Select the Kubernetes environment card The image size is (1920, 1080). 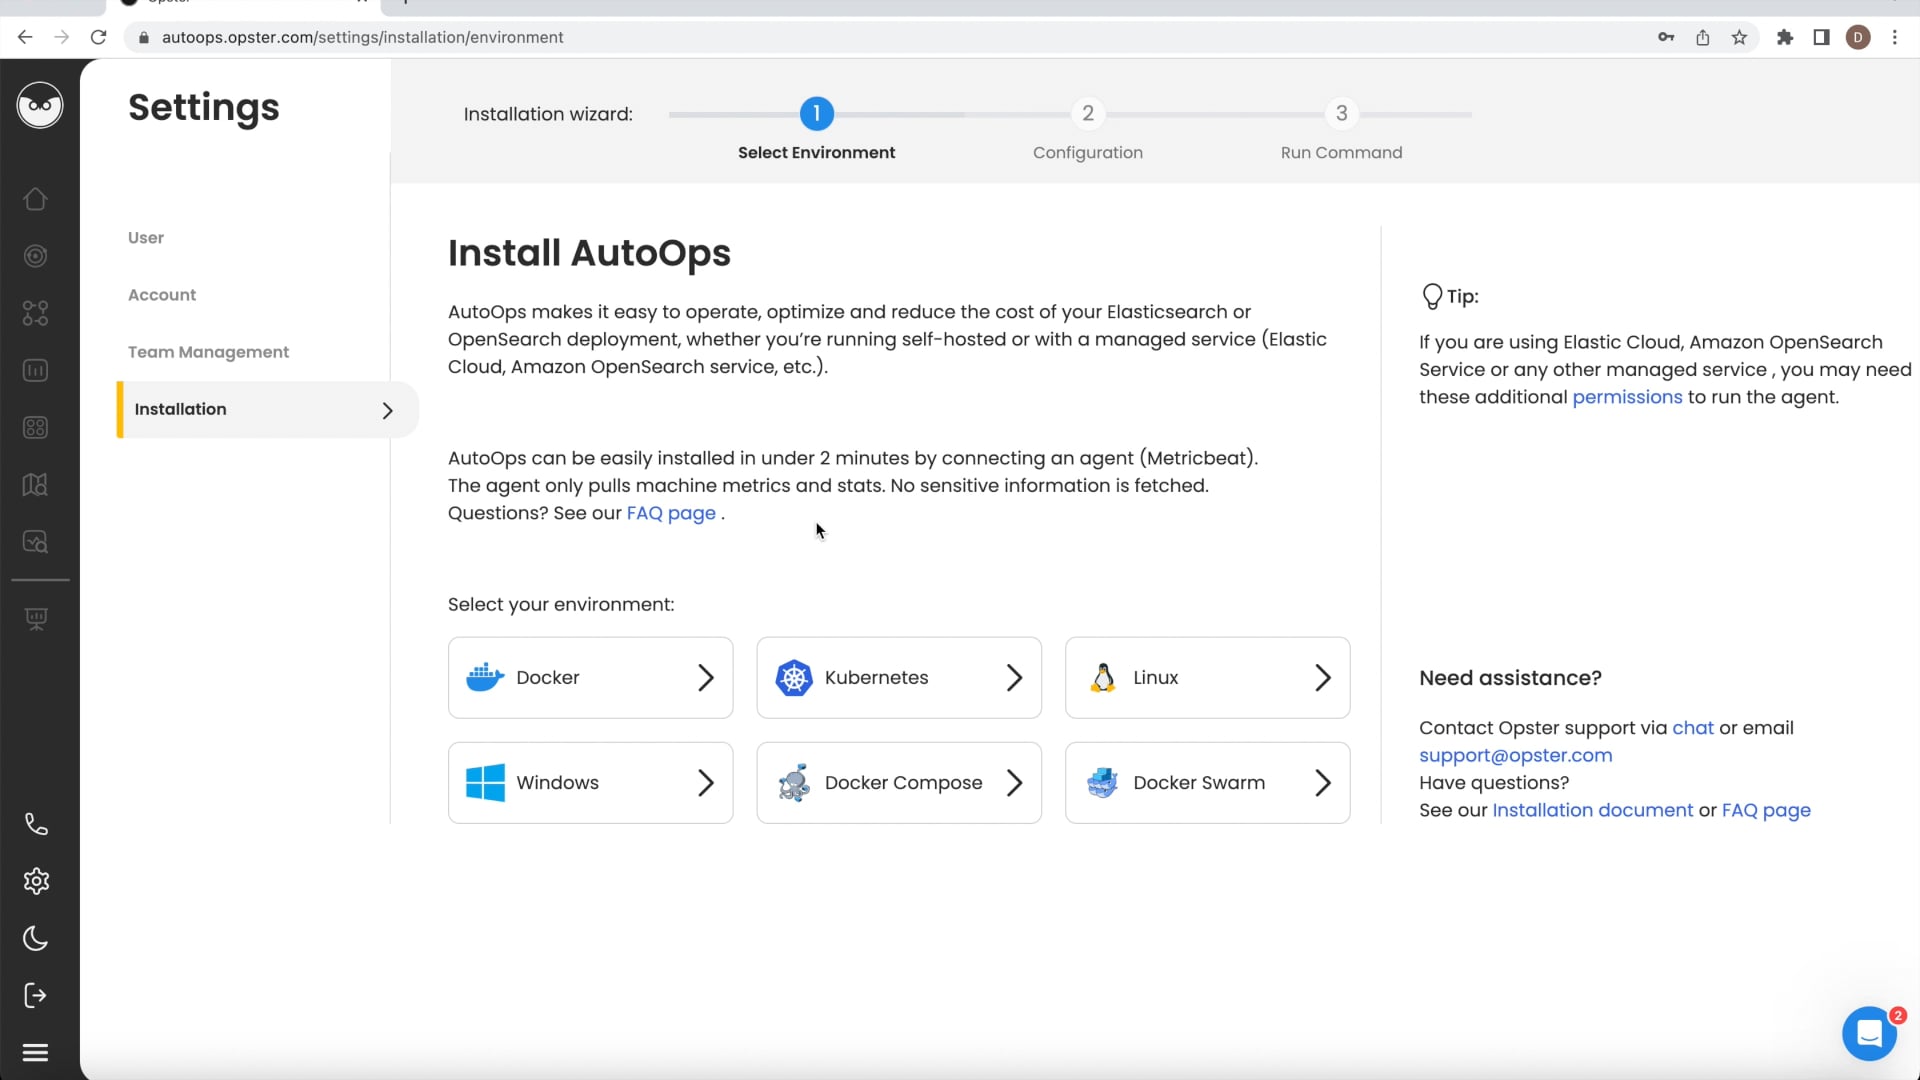tap(899, 677)
